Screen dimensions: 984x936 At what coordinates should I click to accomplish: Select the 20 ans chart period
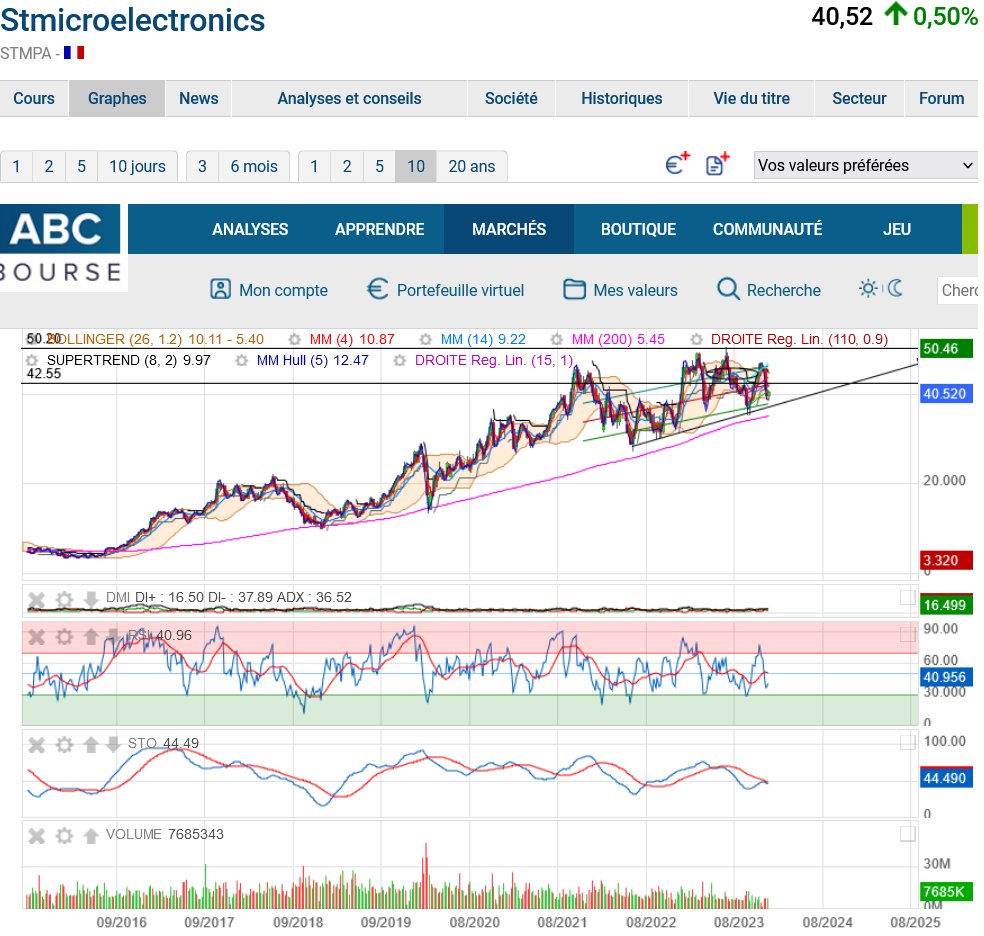tap(471, 166)
